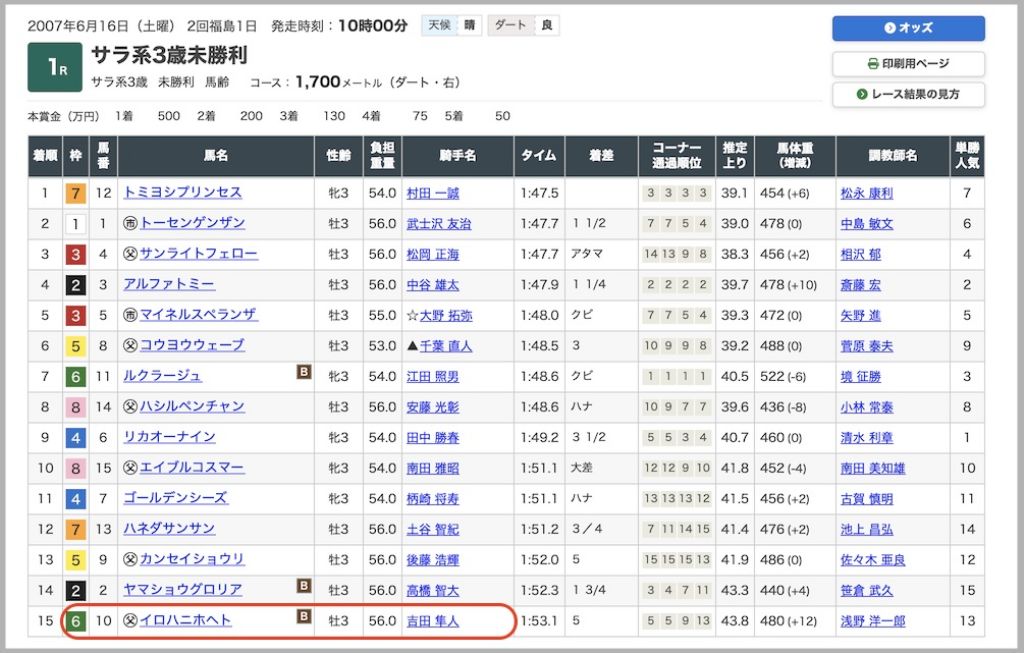Screen dimensions: 1024x653
Task: Open trainer 南田 美知雄
Action: 873,468
